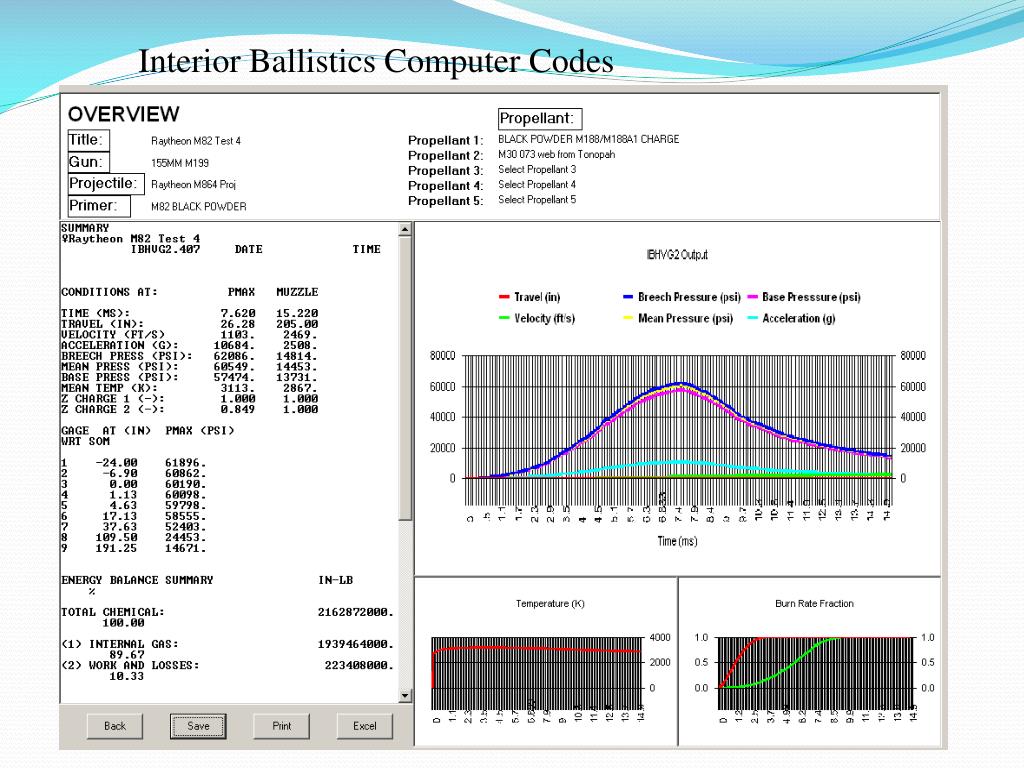
Task: Click 'Select Propellant 4' text
Action: (x=537, y=185)
